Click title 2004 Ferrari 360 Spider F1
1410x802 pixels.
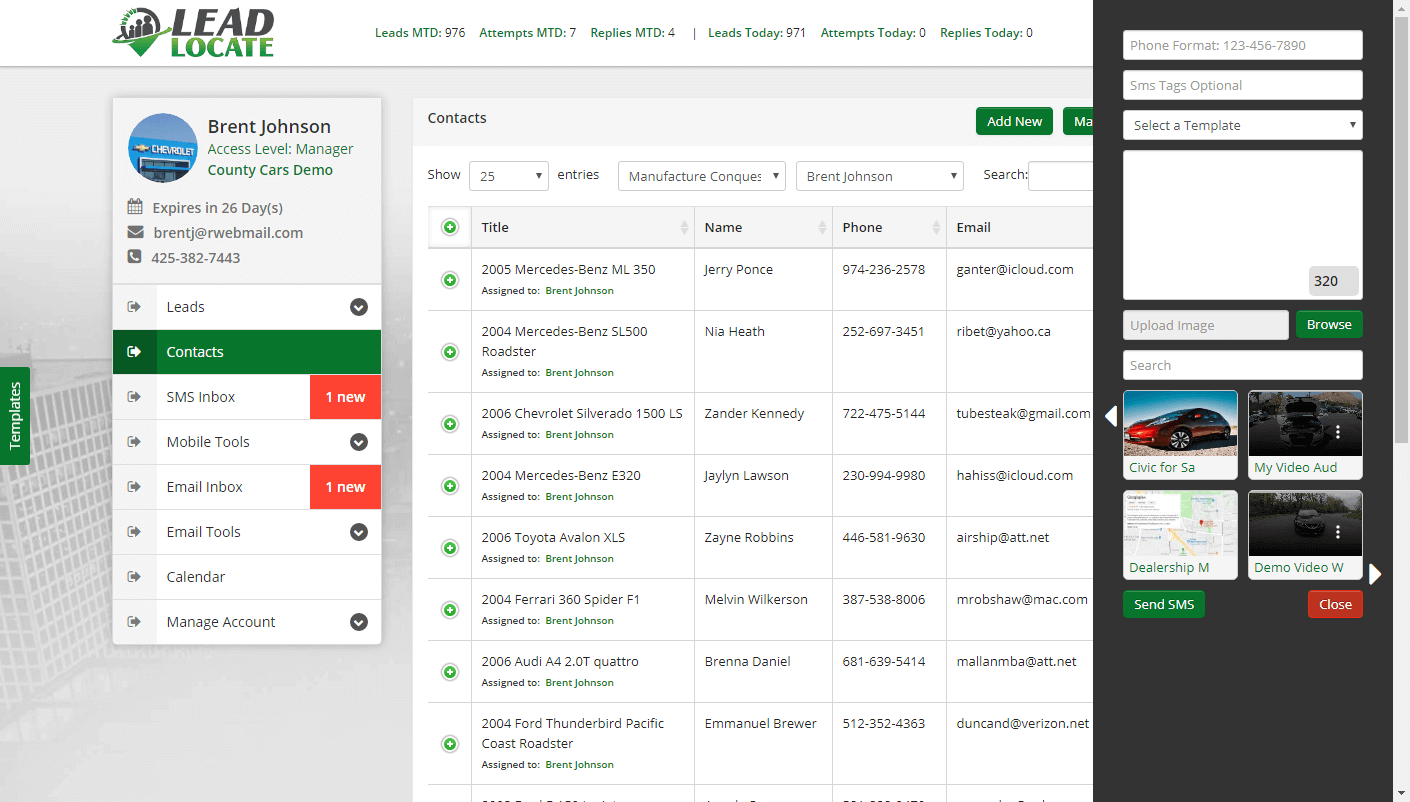(560, 599)
